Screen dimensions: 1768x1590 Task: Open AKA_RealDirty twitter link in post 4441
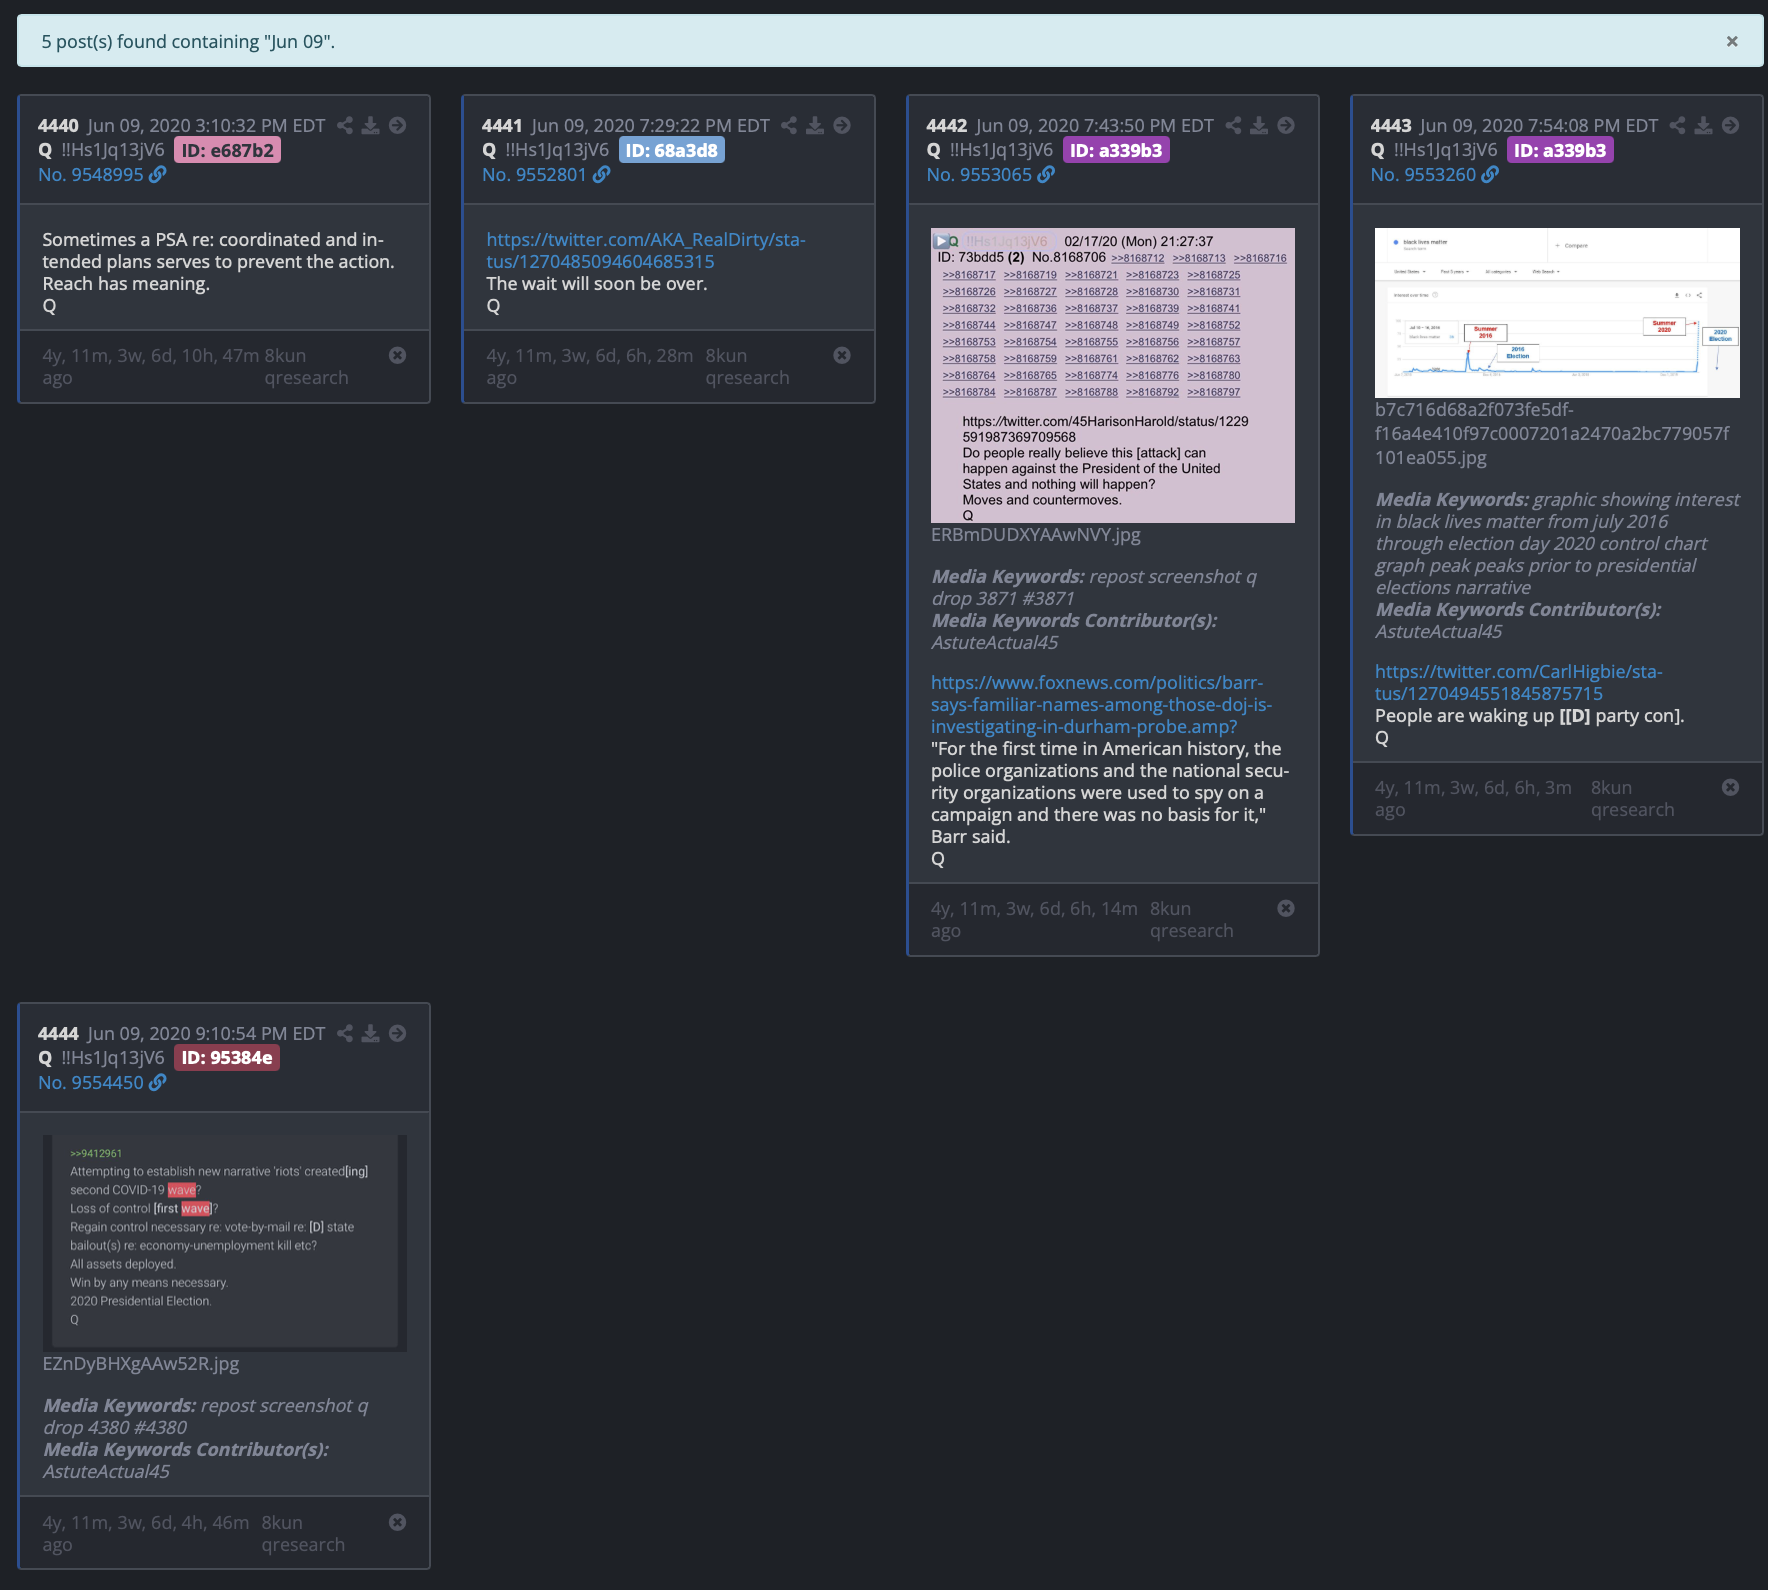(646, 250)
